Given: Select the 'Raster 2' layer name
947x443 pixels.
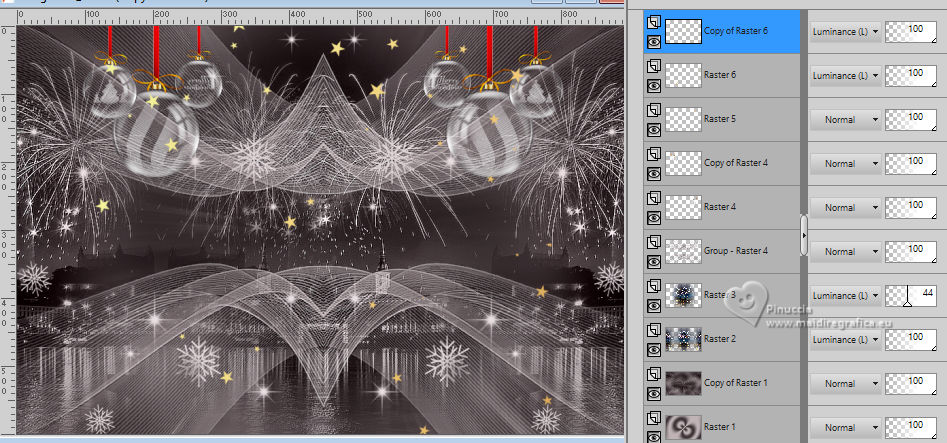Looking at the screenshot, I should click(720, 339).
